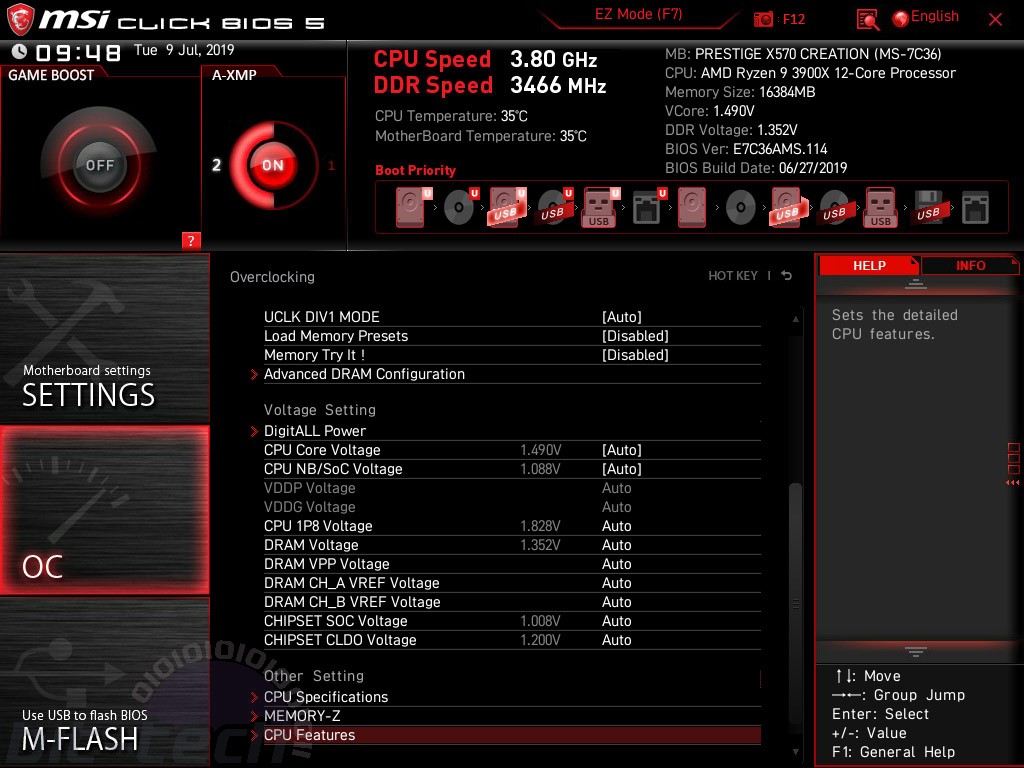1024x768 pixels.
Task: Change CPU Core Voltage Auto setting
Action: click(622, 450)
